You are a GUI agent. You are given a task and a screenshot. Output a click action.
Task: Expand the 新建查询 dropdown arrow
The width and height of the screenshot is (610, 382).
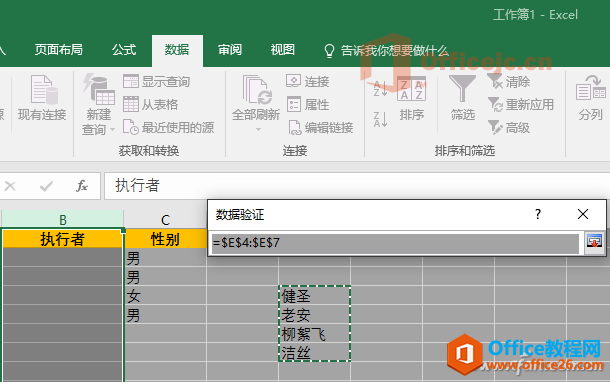coord(112,129)
